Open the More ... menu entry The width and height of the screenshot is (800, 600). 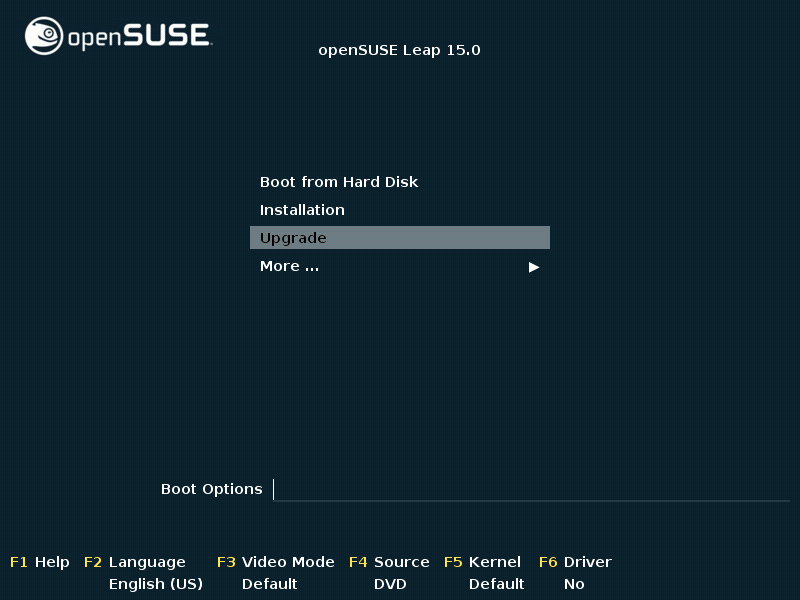(x=289, y=266)
